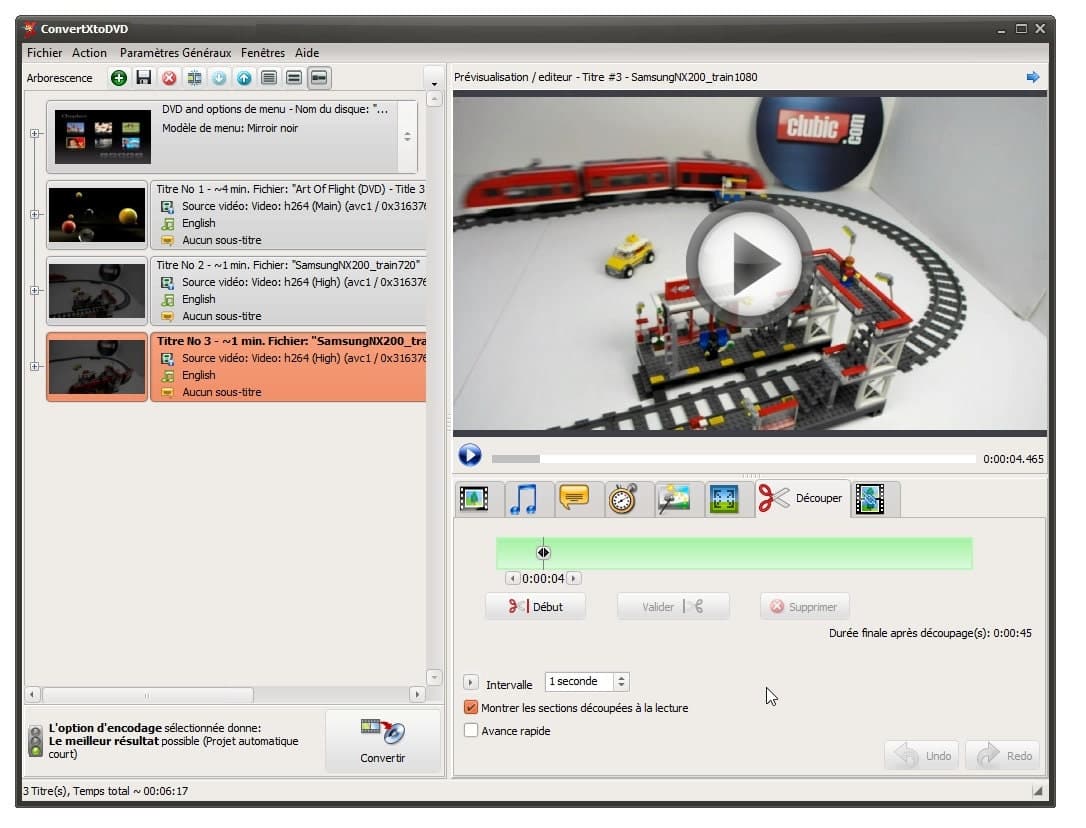This screenshot has width=1086, height=828.
Task: Move the selected title down with the down arrow icon
Action: [222, 79]
